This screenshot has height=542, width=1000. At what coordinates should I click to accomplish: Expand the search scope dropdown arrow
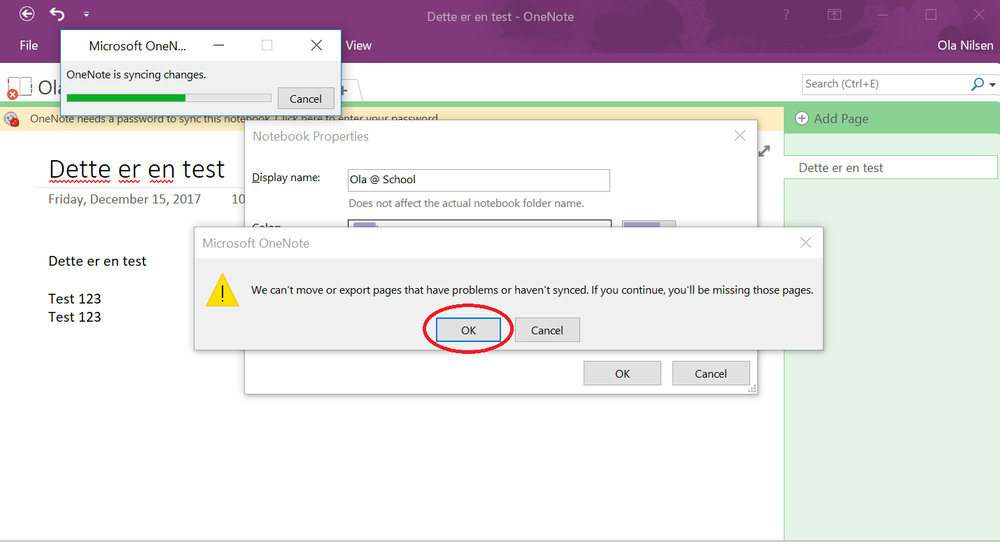992,85
